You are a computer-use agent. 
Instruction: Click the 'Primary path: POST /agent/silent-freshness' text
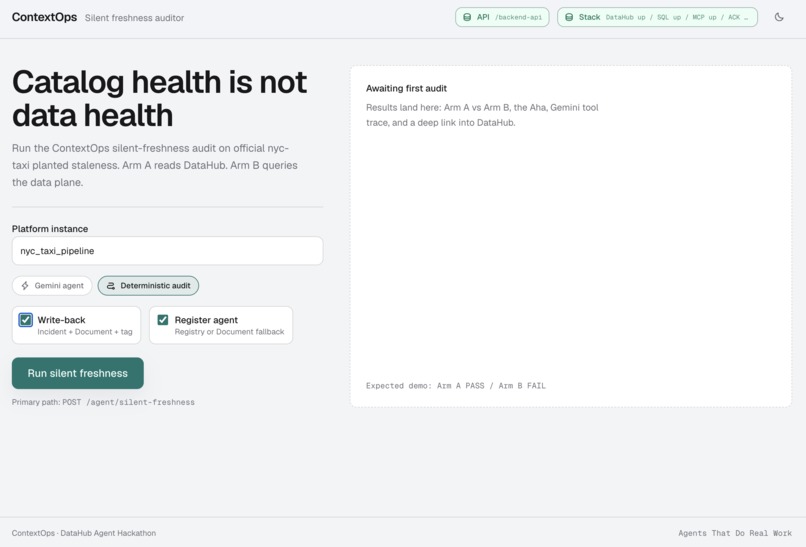(103, 402)
